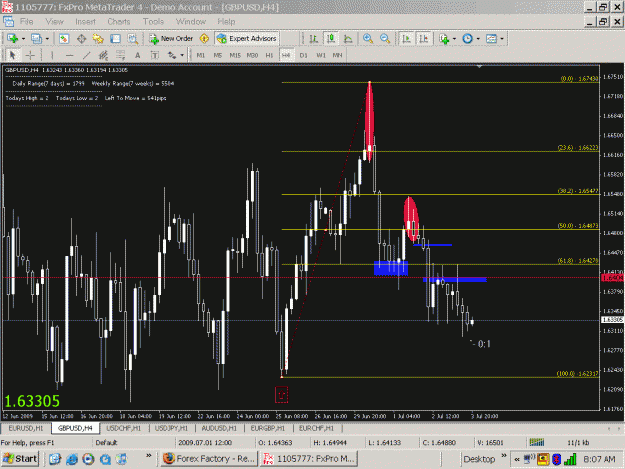The image size is (625, 469).
Task: Select the Crosshair tool
Action: pos(30,55)
